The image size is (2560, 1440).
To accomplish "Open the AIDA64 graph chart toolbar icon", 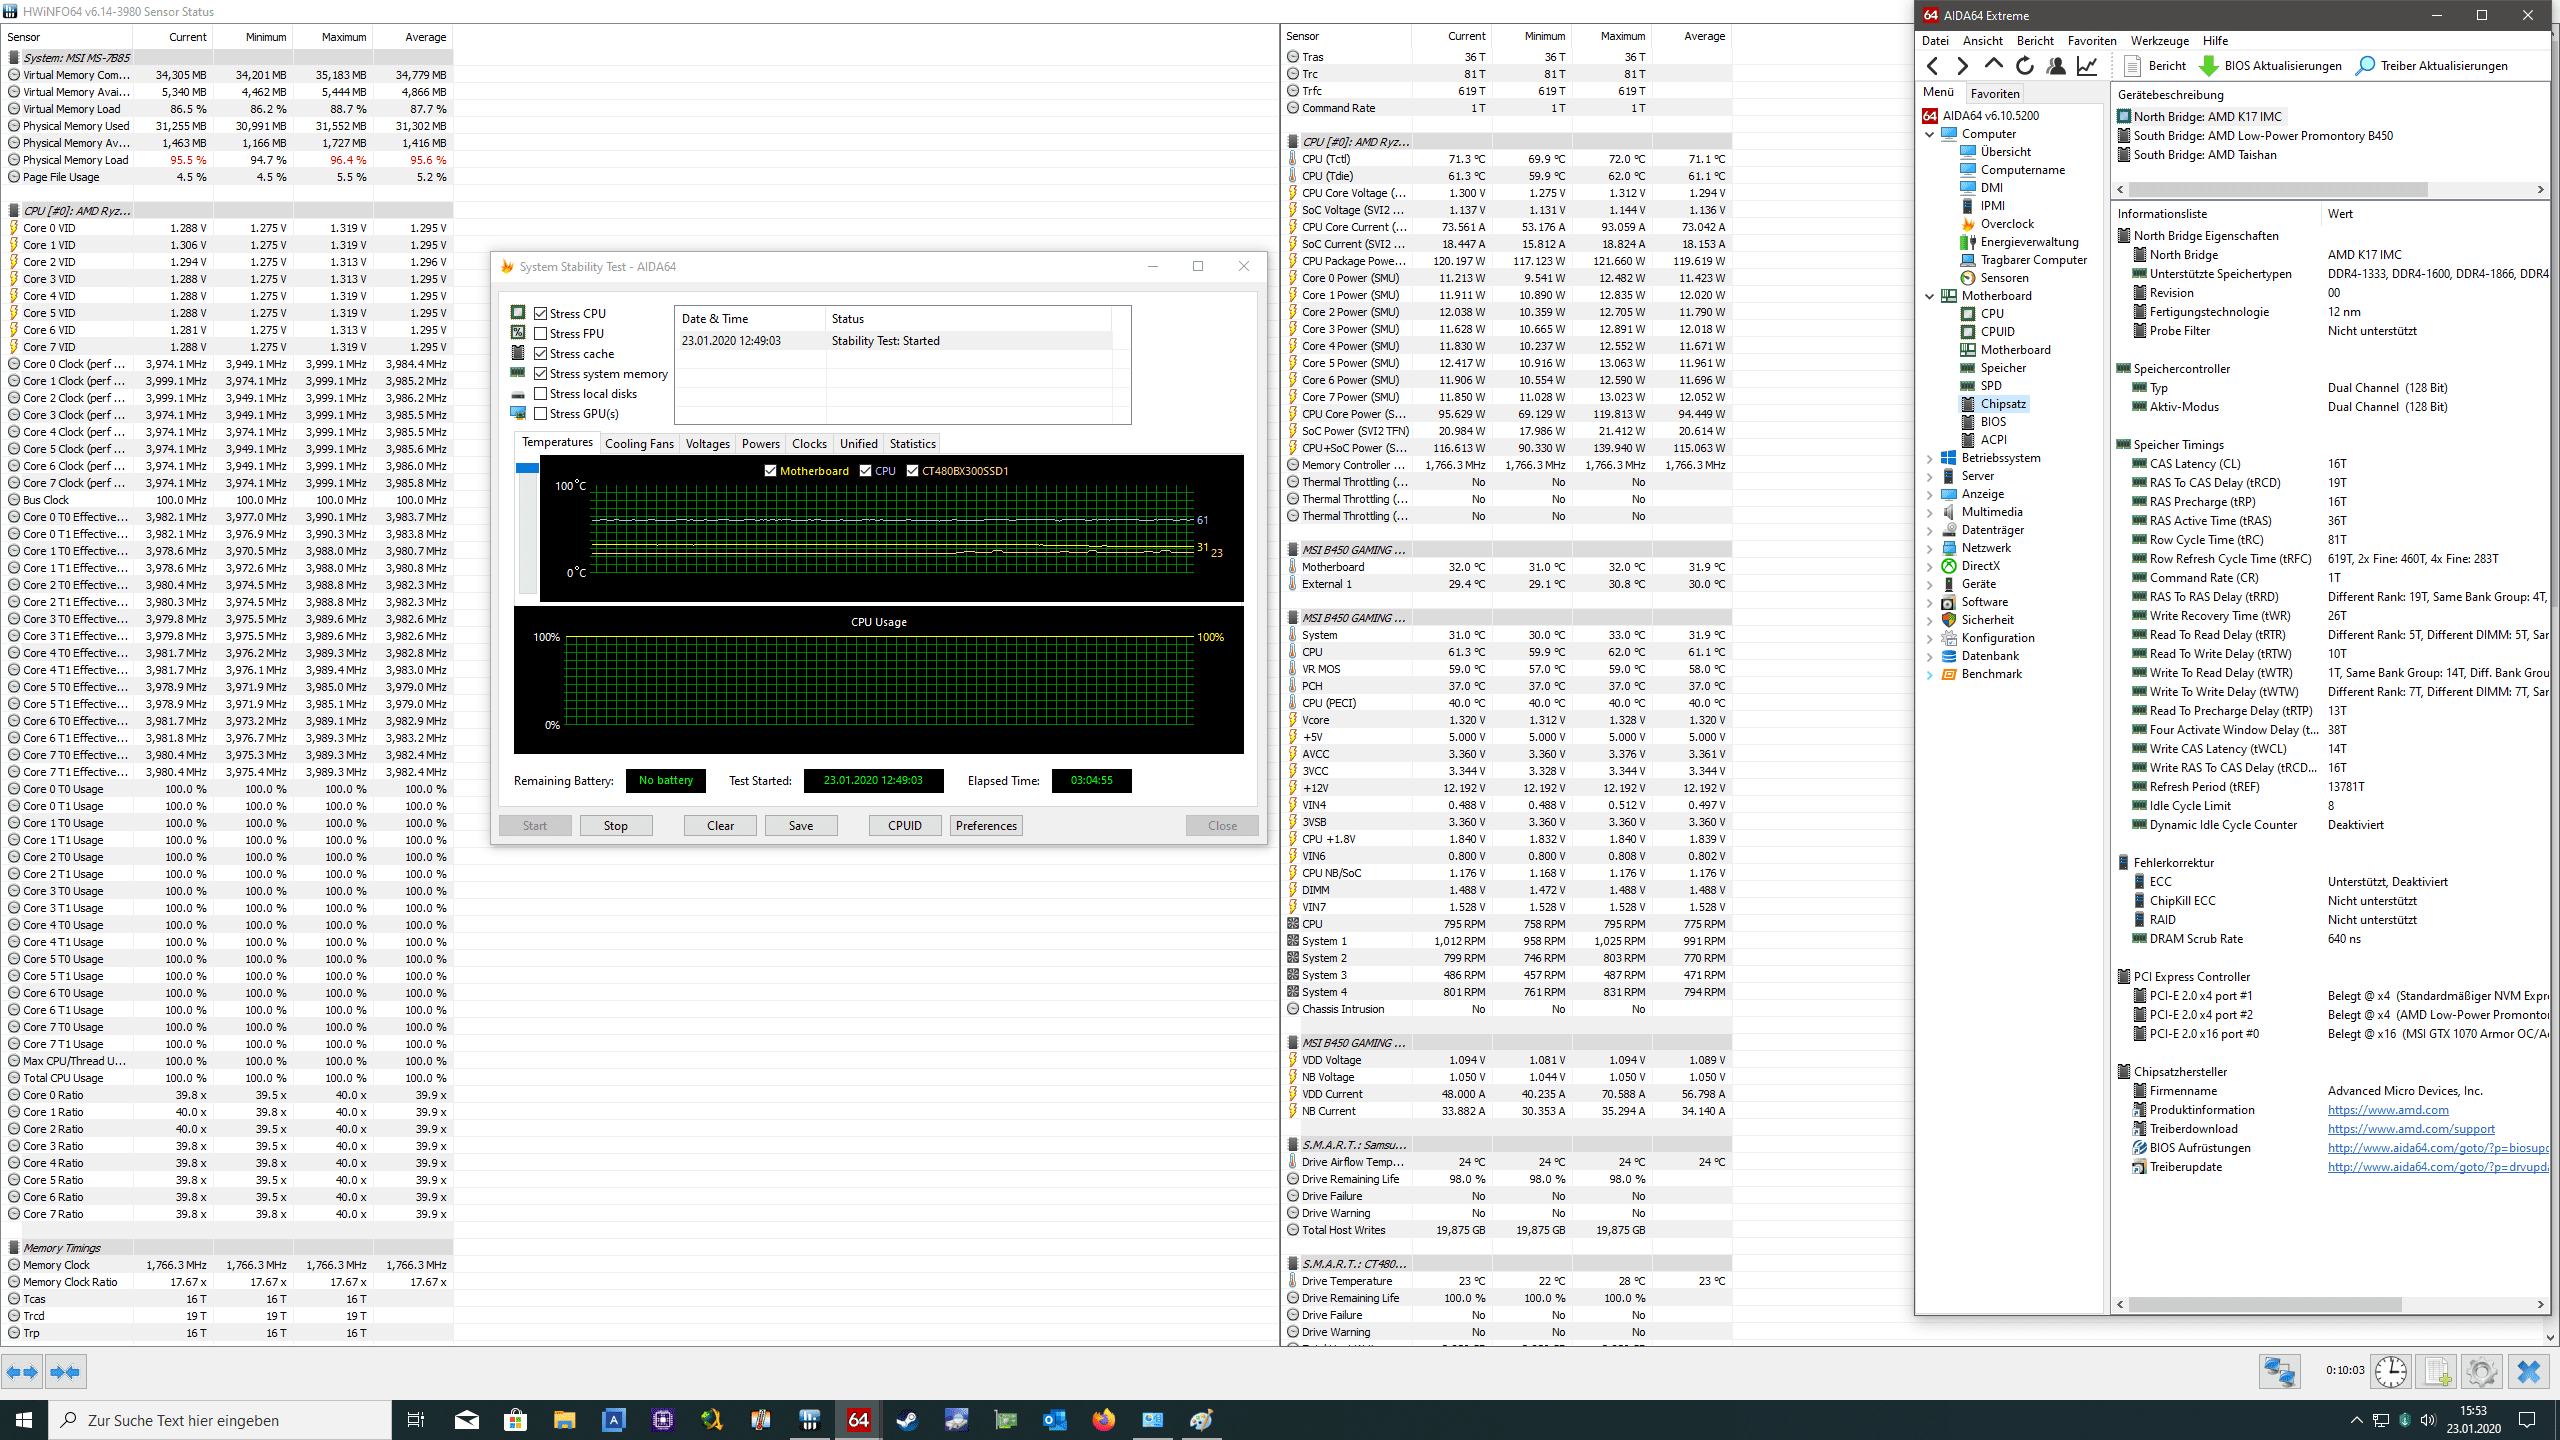I will point(2087,66).
